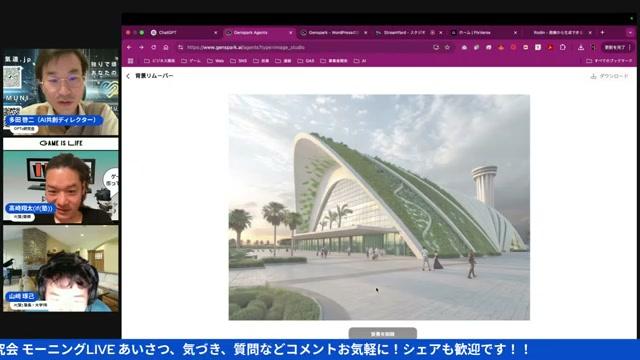Viewport: 640px width, 360px height.
Task: Return using arrow beside 背景リムーバー
Action: click(128, 76)
